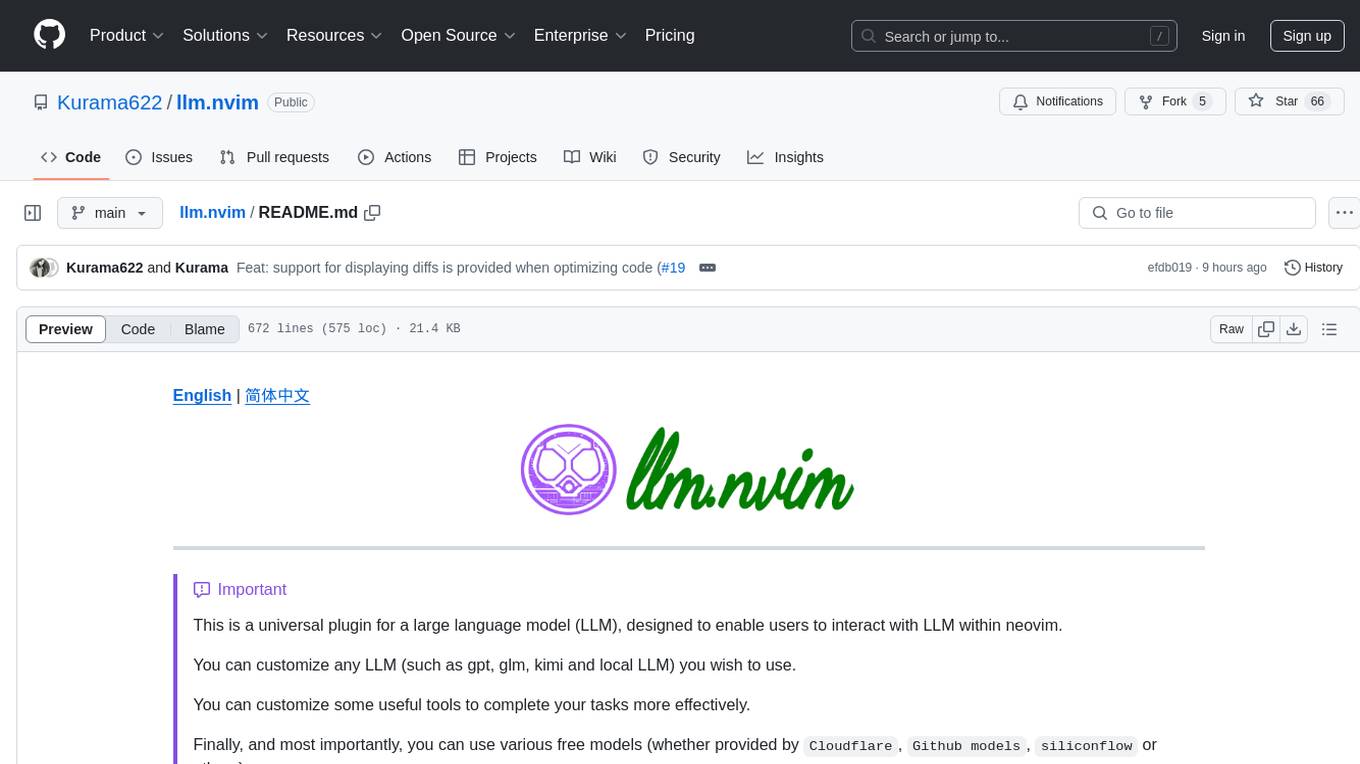This screenshot has height=764, width=1360.
Task: Select the Blame view
Action: [204, 329]
